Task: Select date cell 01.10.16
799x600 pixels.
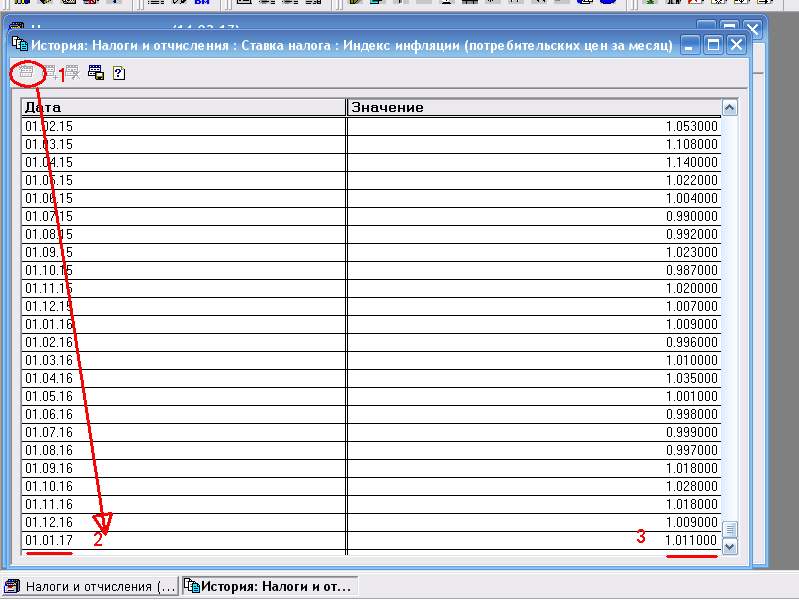Action: pyautogui.click(x=183, y=486)
